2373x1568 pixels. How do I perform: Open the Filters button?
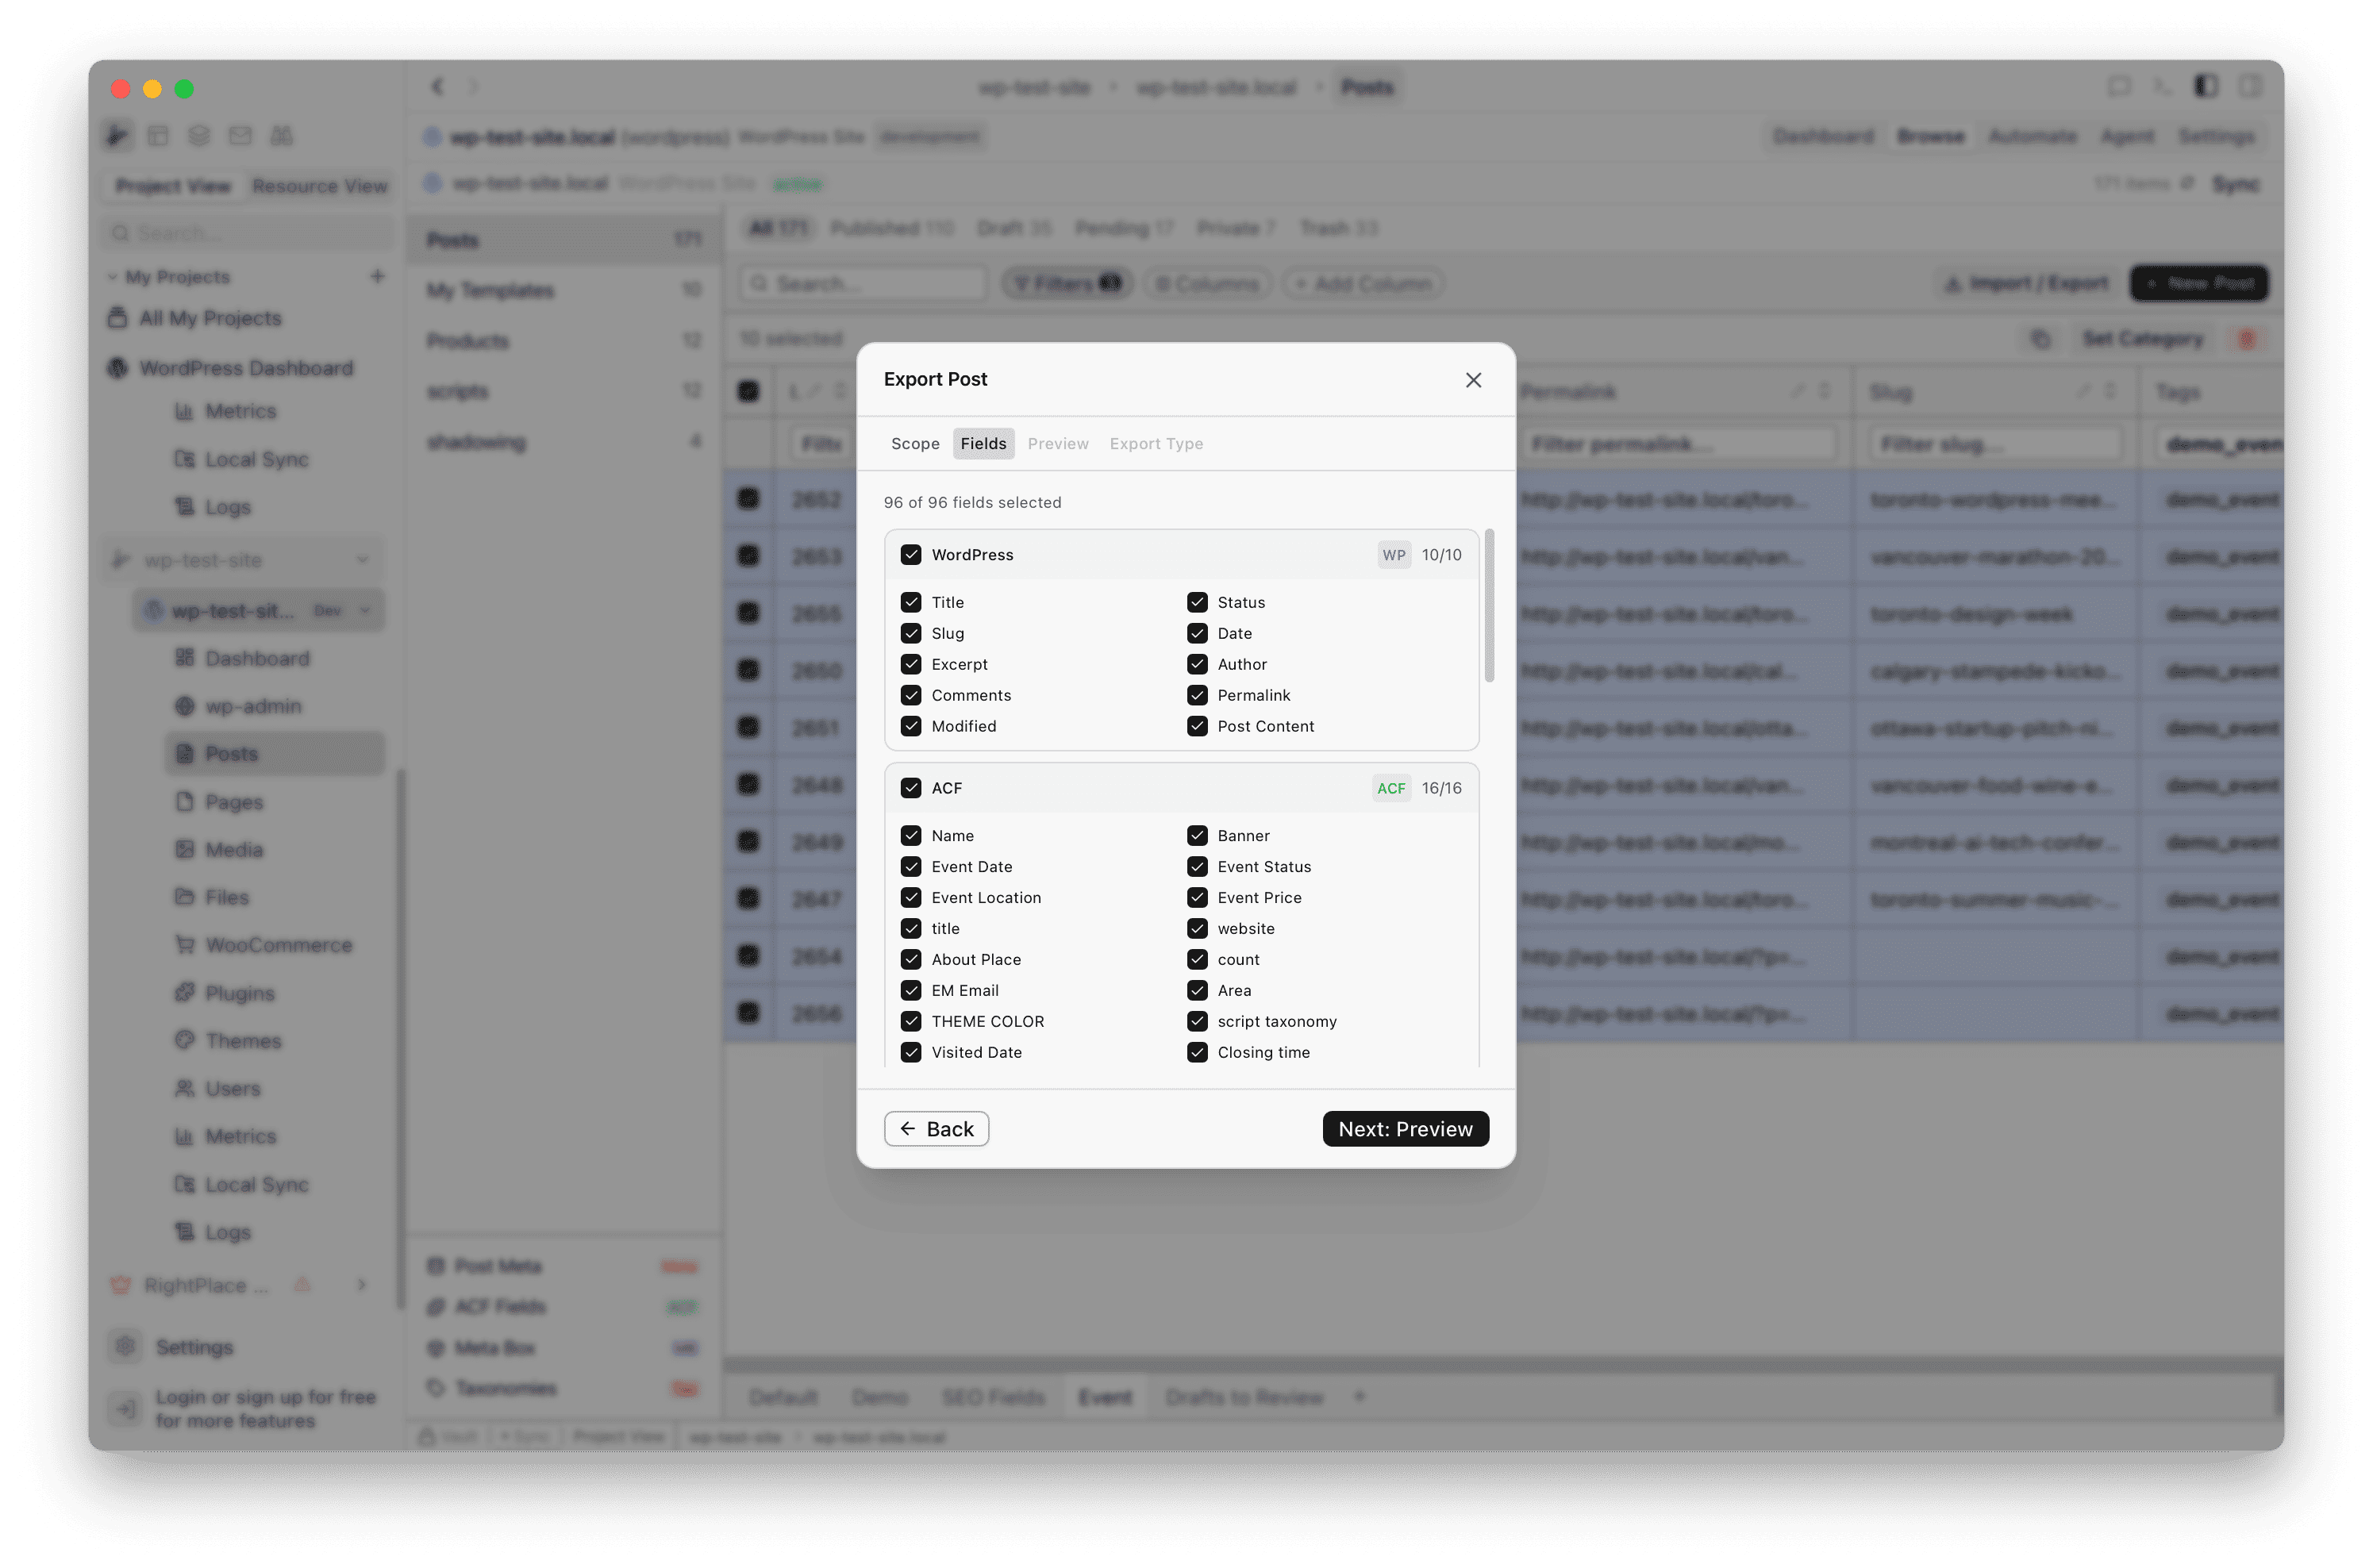pyautogui.click(x=1066, y=284)
